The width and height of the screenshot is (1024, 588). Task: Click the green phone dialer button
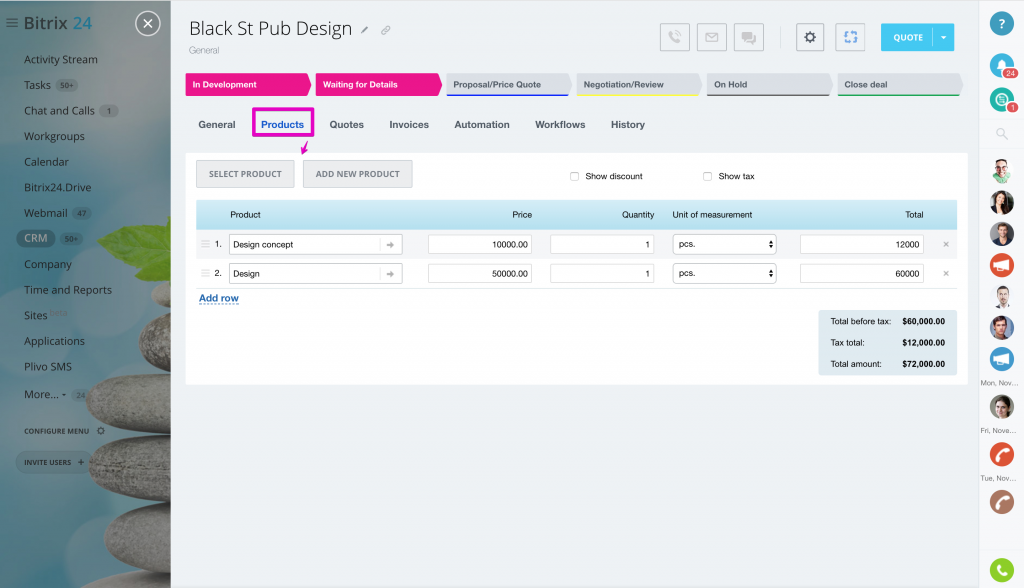pos(1001,570)
